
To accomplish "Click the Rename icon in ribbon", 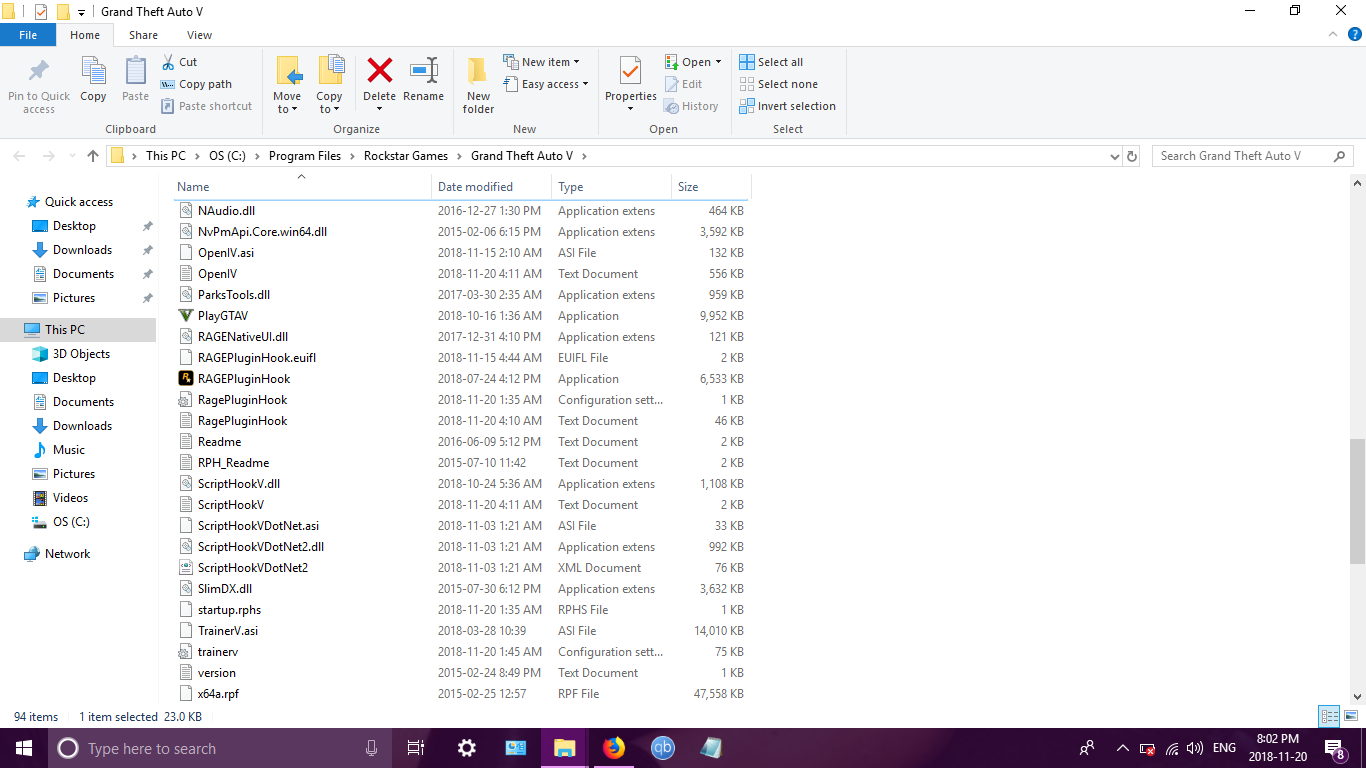I will coord(423,71).
